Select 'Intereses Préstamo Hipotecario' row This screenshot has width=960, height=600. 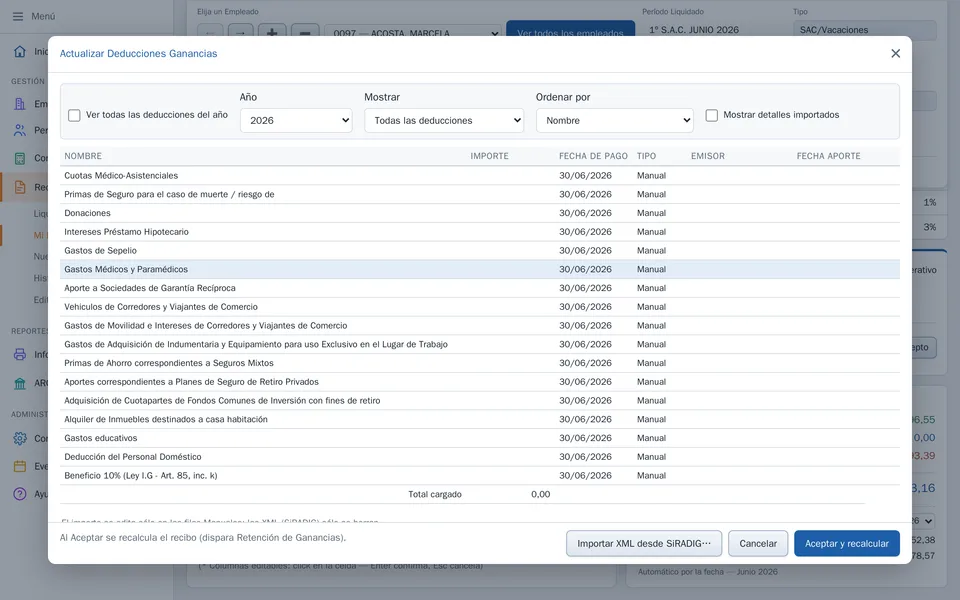coord(480,232)
